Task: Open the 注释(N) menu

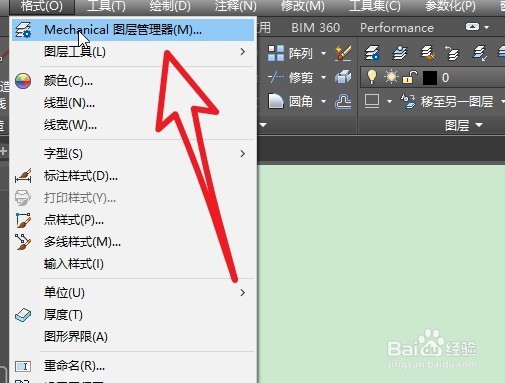Action: (x=235, y=6)
